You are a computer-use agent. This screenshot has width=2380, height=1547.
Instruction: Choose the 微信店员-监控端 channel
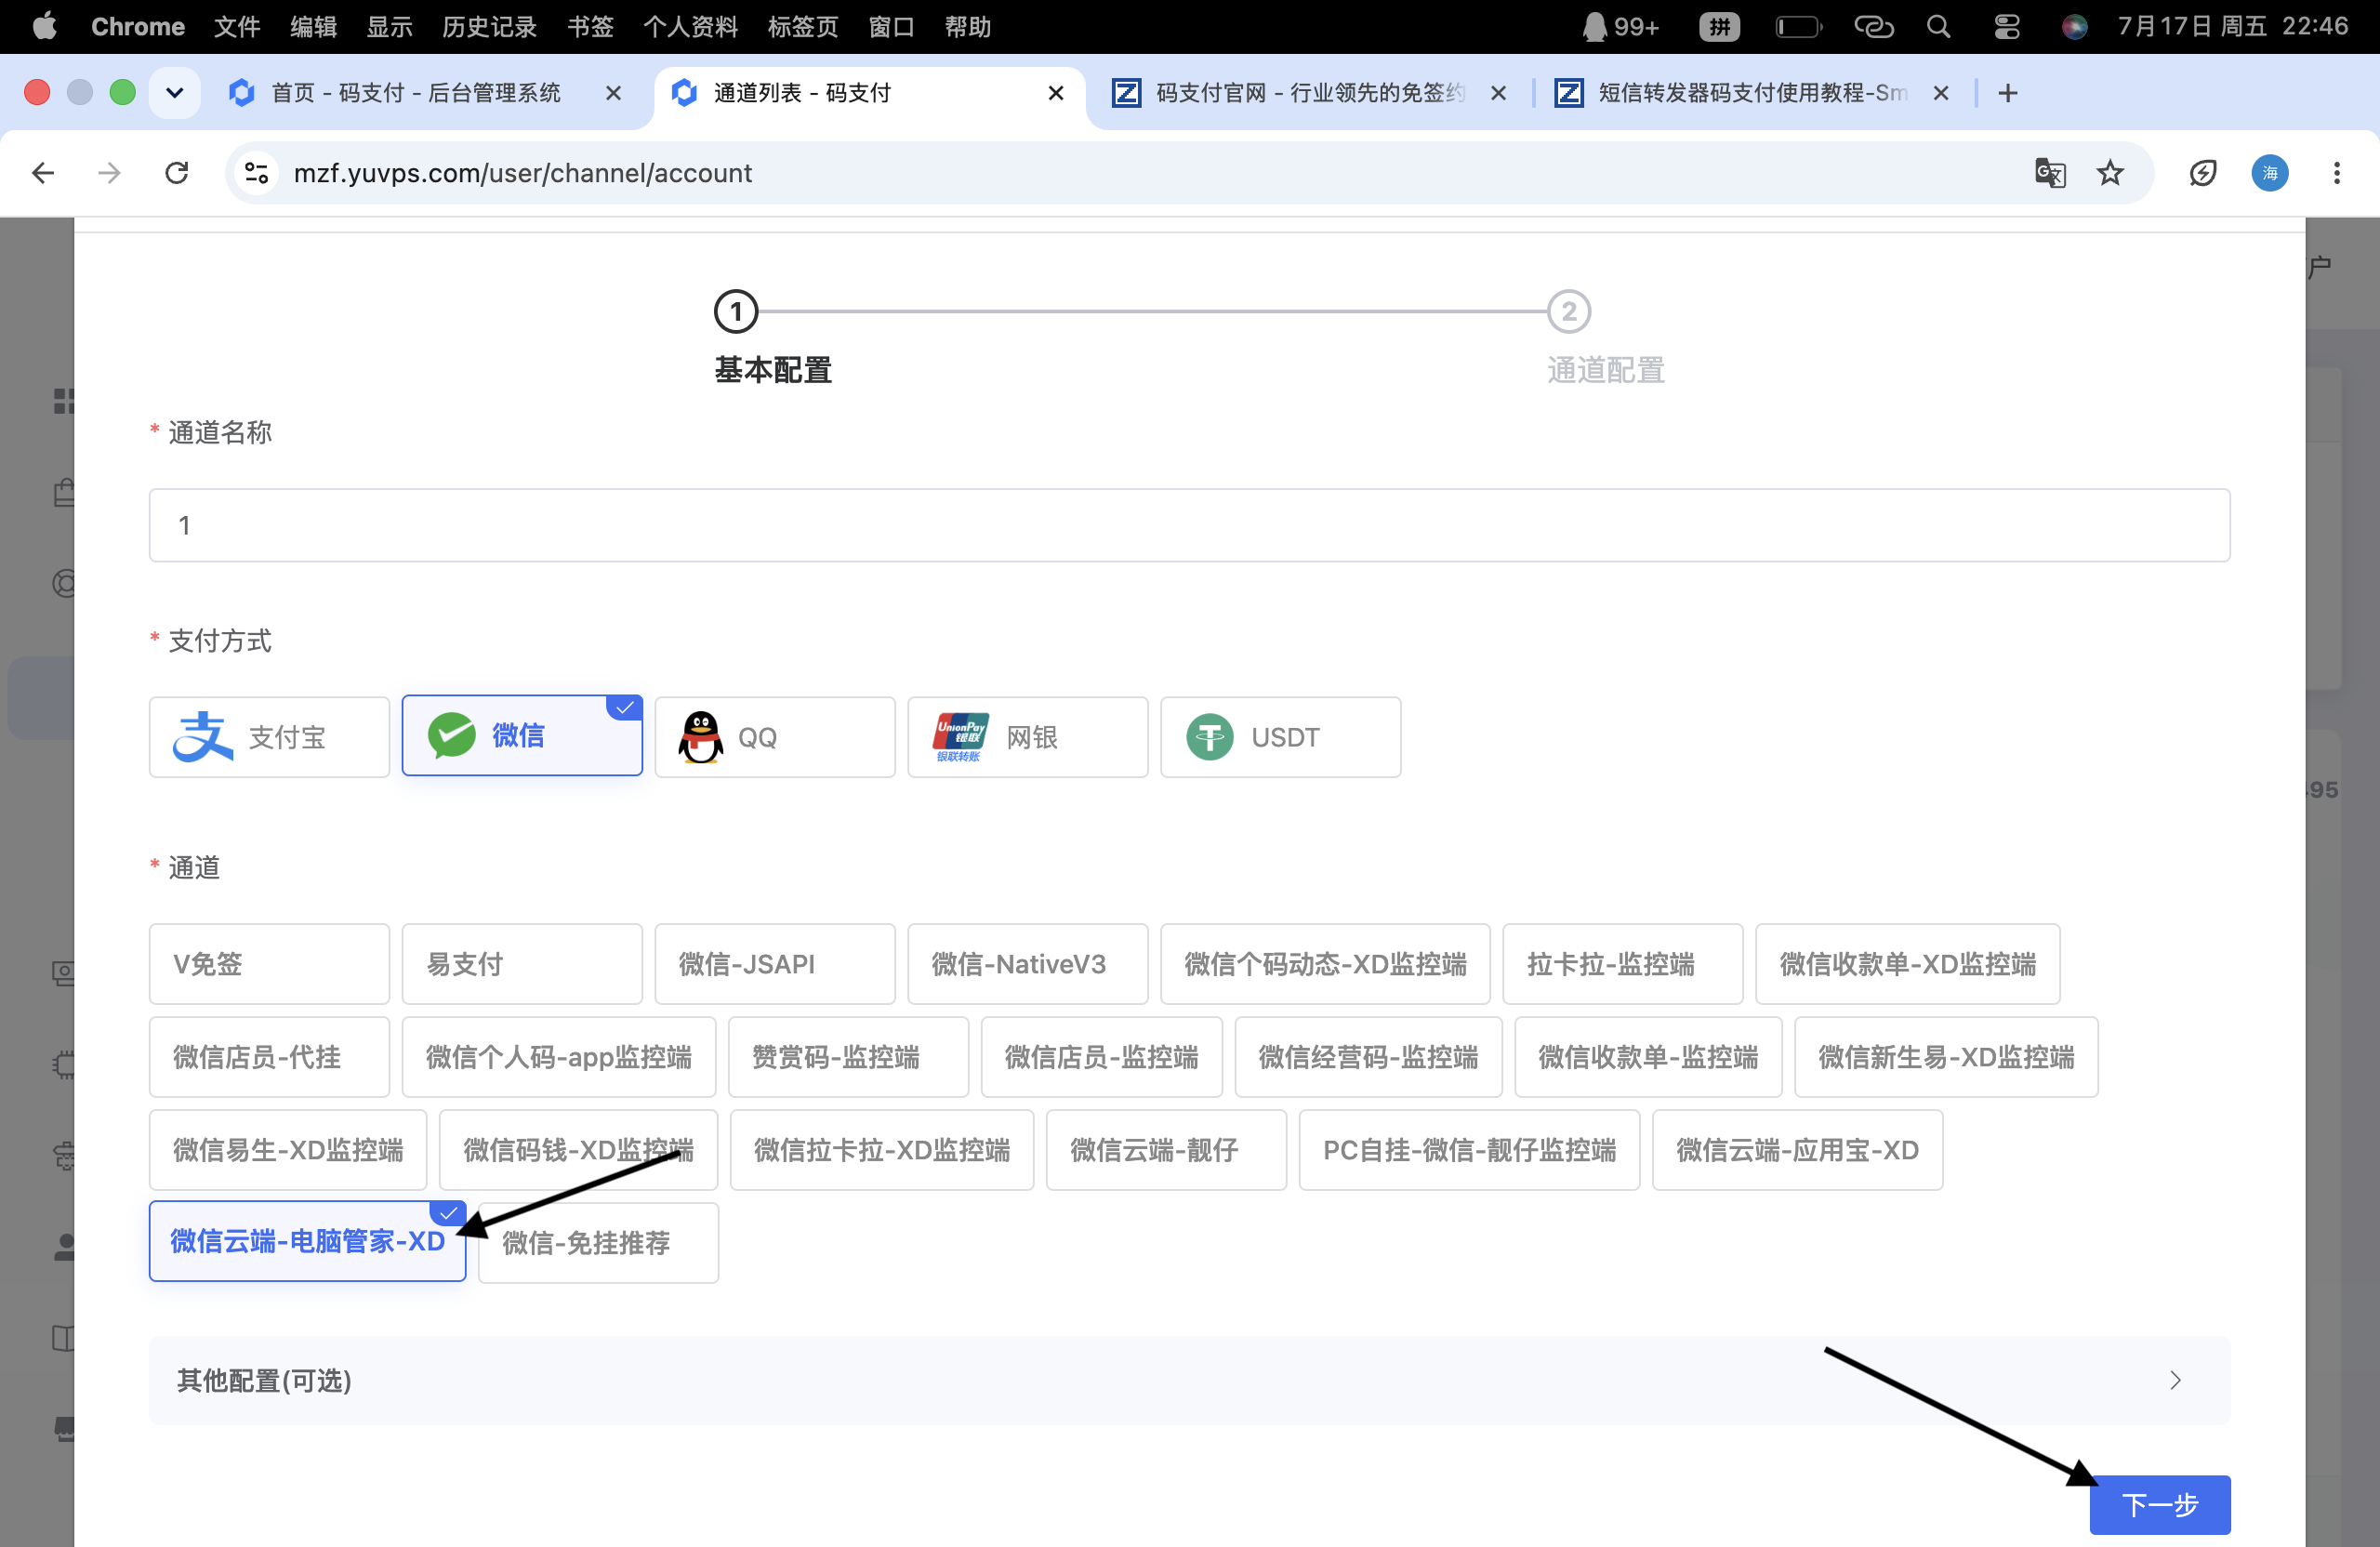tap(1102, 1057)
